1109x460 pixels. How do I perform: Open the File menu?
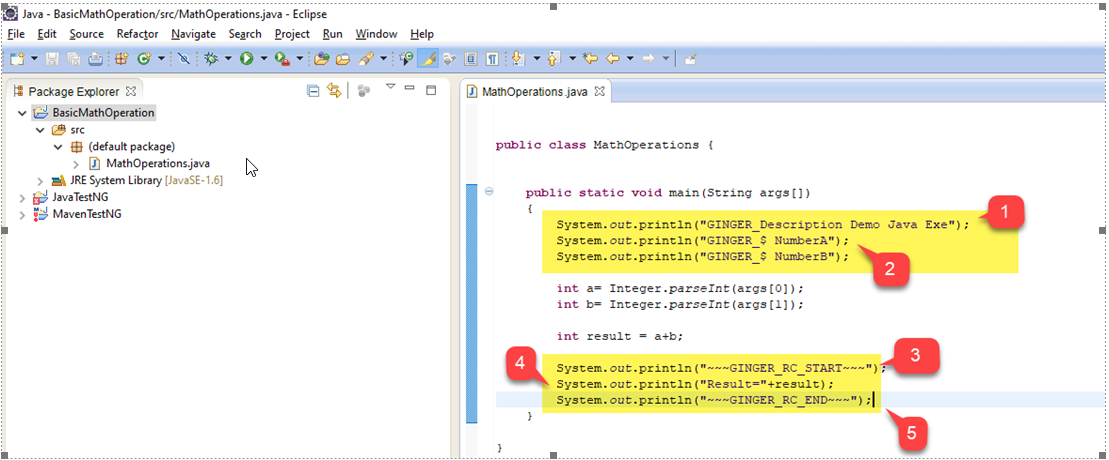[16, 34]
